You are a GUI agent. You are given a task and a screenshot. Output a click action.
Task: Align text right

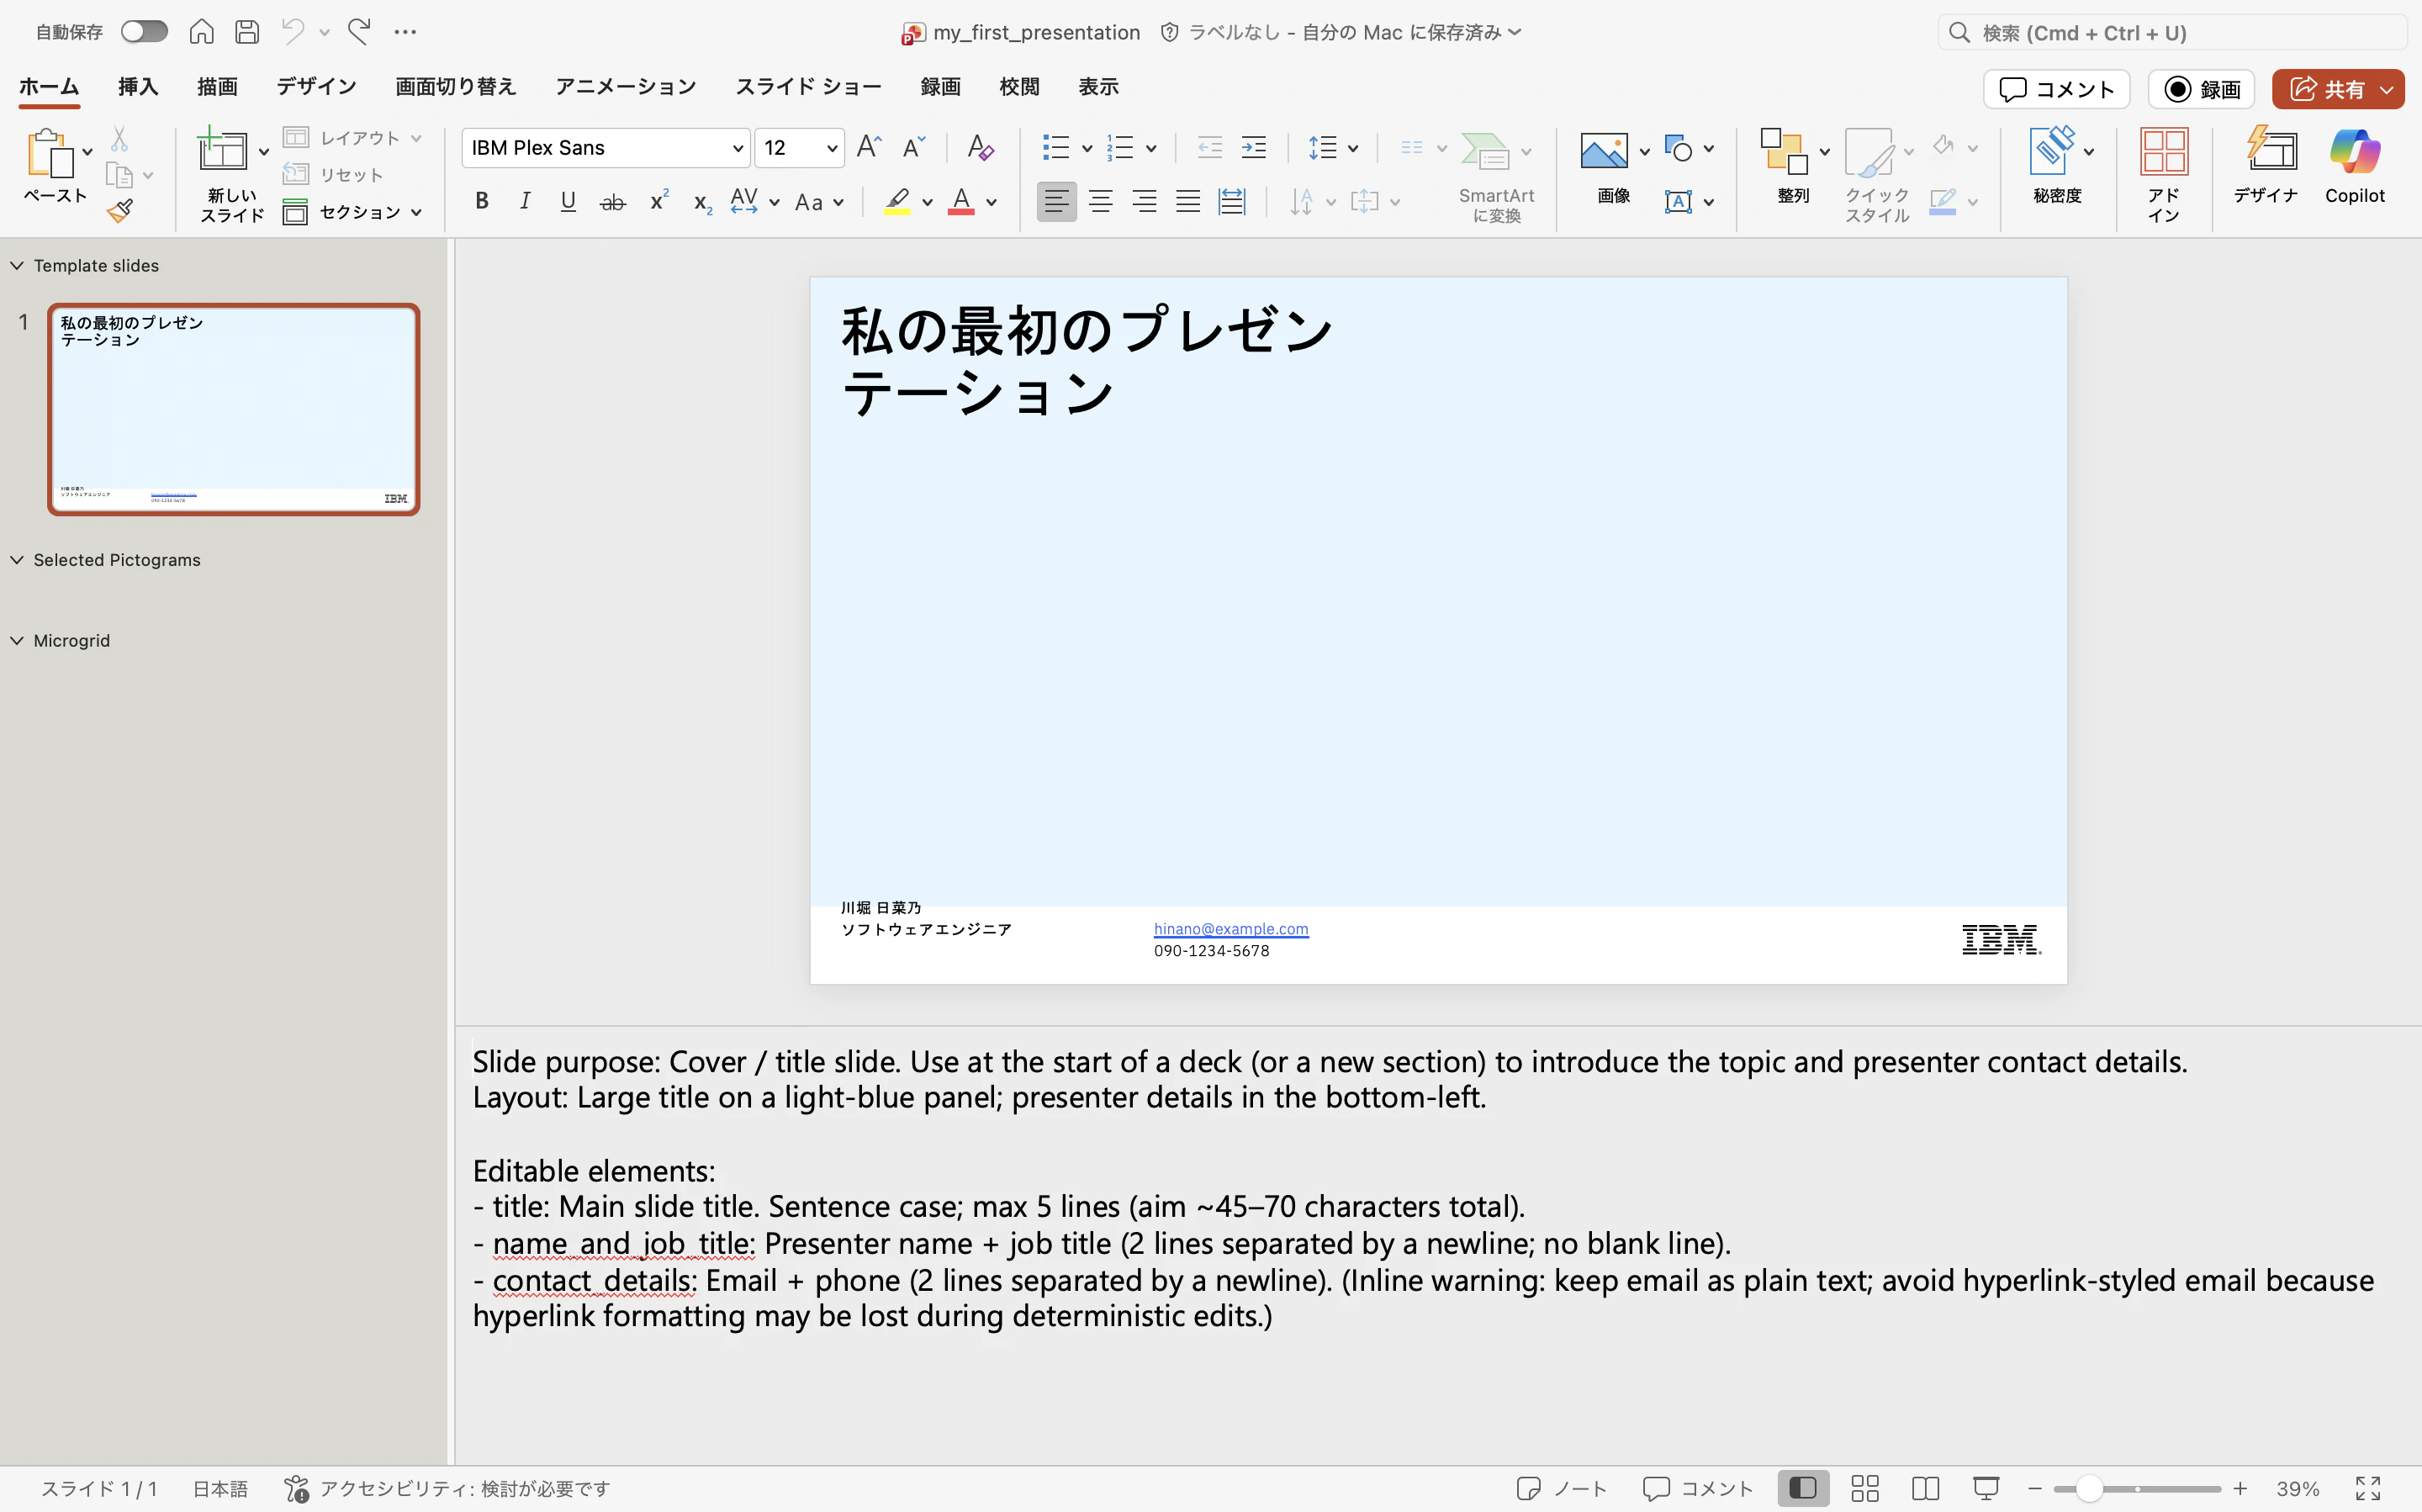[x=1144, y=201]
